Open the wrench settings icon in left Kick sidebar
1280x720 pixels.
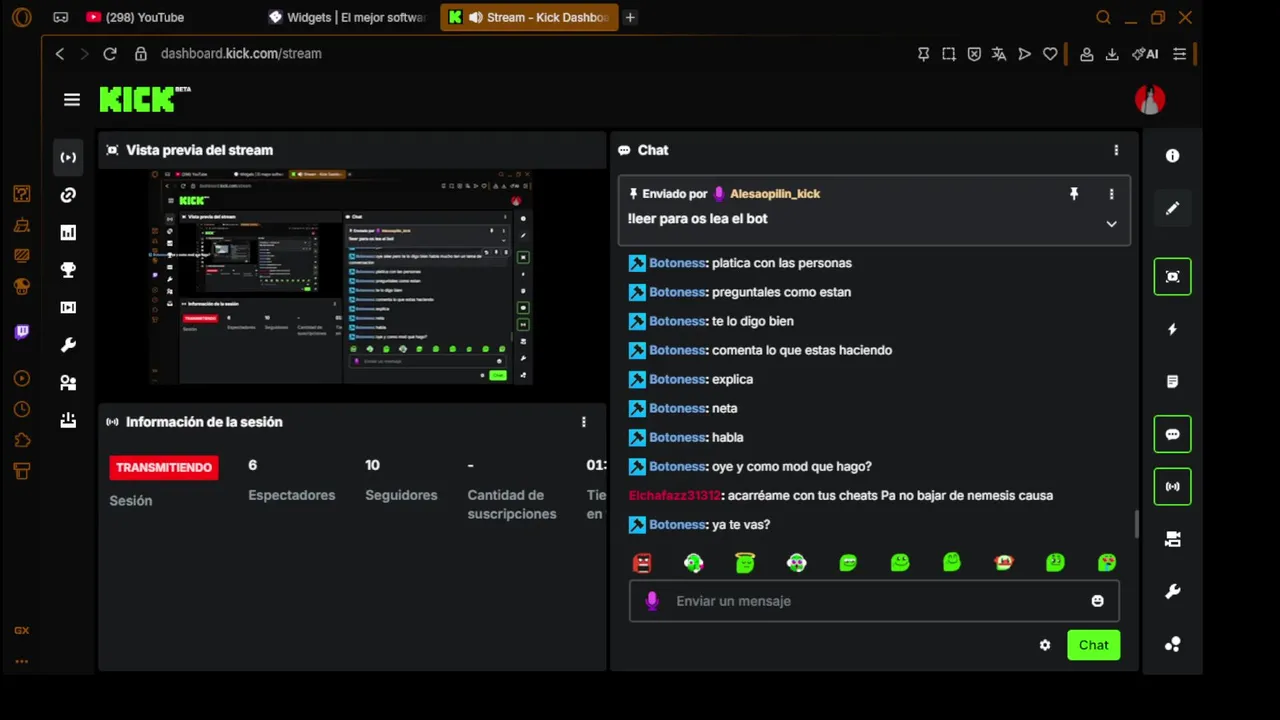pyautogui.click(x=68, y=345)
